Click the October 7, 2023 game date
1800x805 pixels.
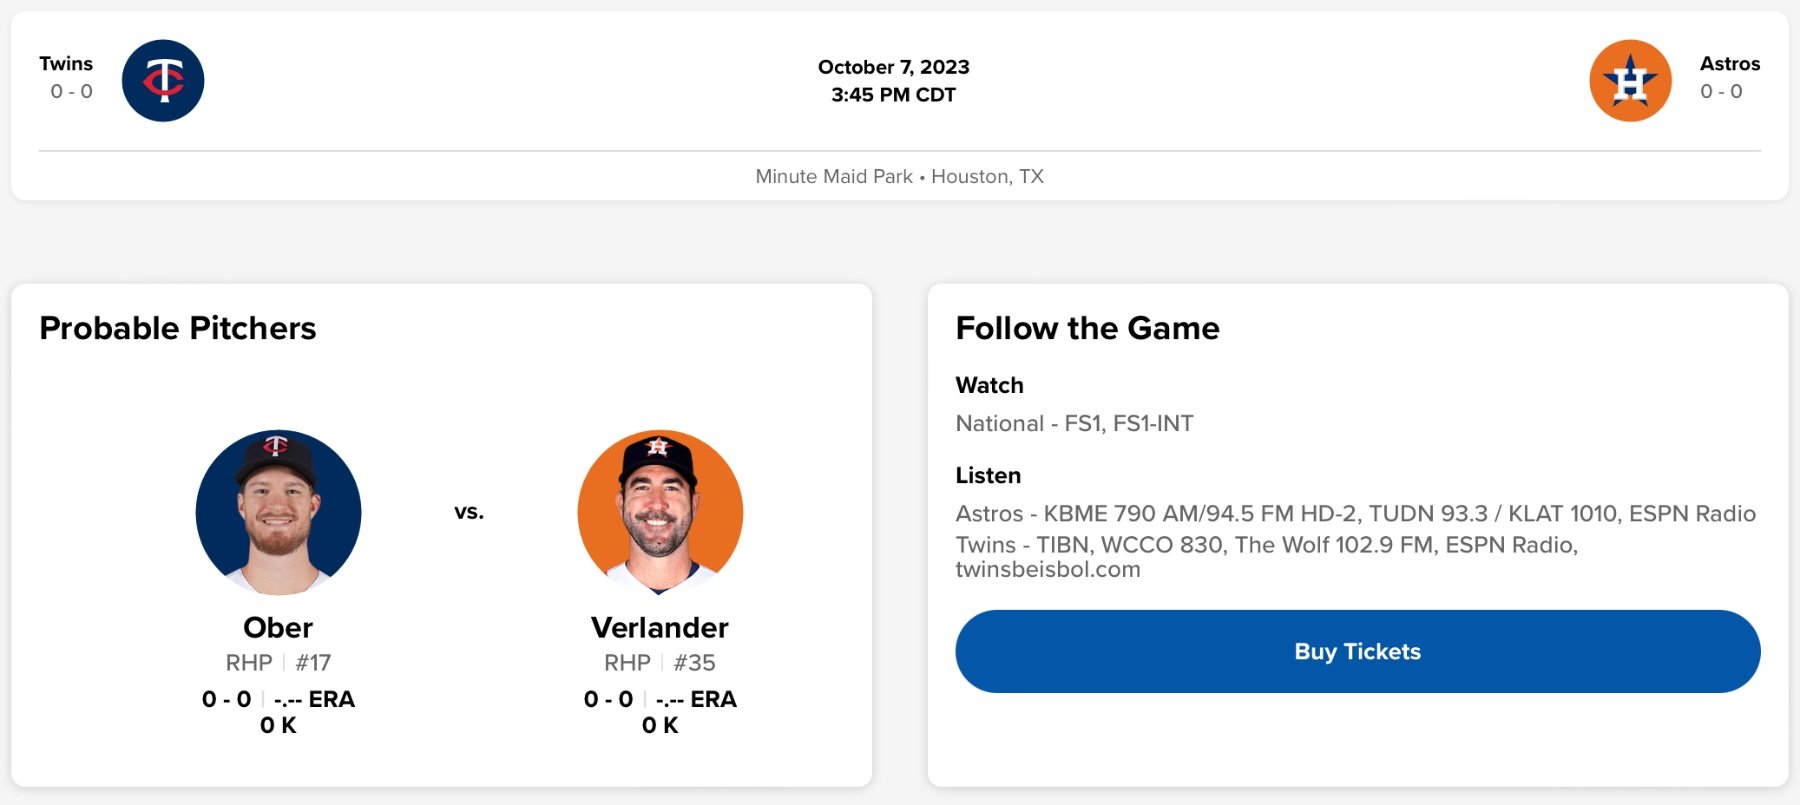[x=893, y=67]
